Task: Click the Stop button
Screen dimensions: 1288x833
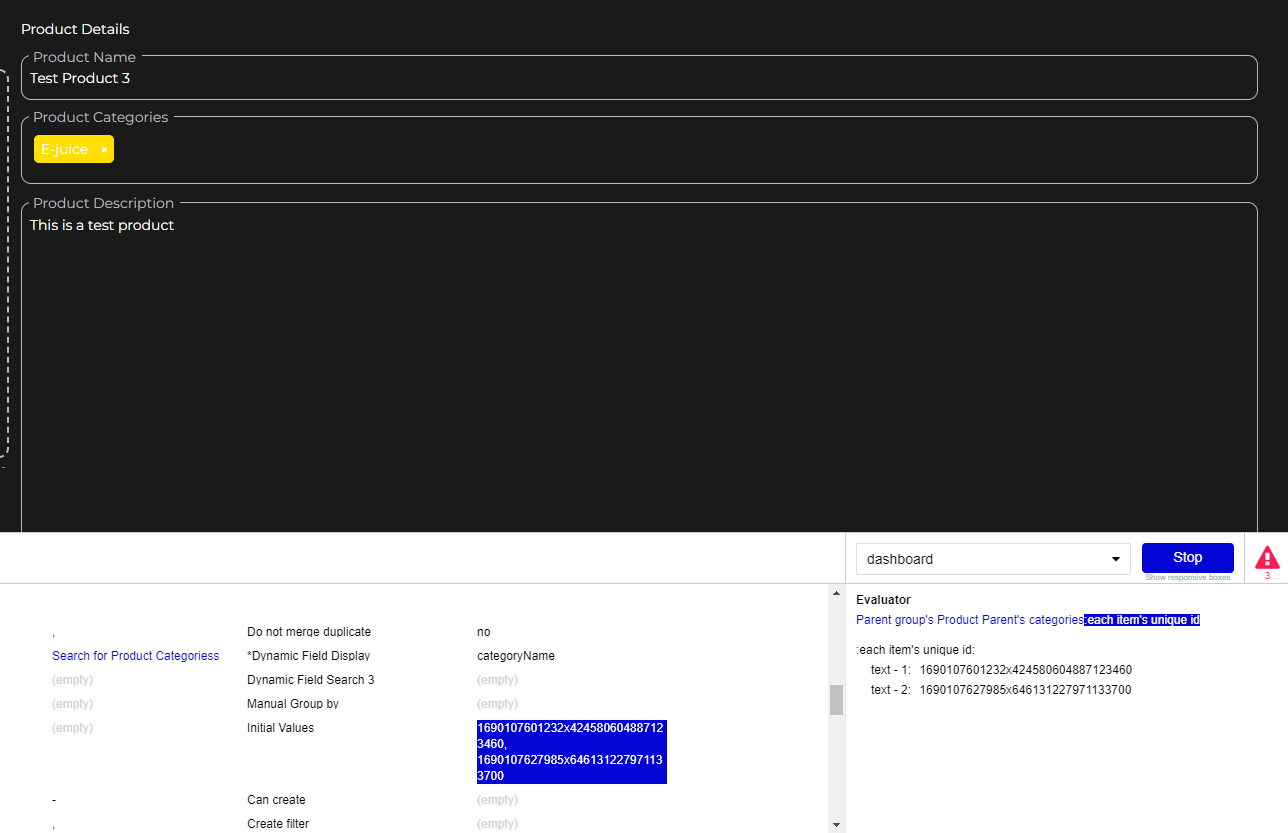Action: (1186, 556)
